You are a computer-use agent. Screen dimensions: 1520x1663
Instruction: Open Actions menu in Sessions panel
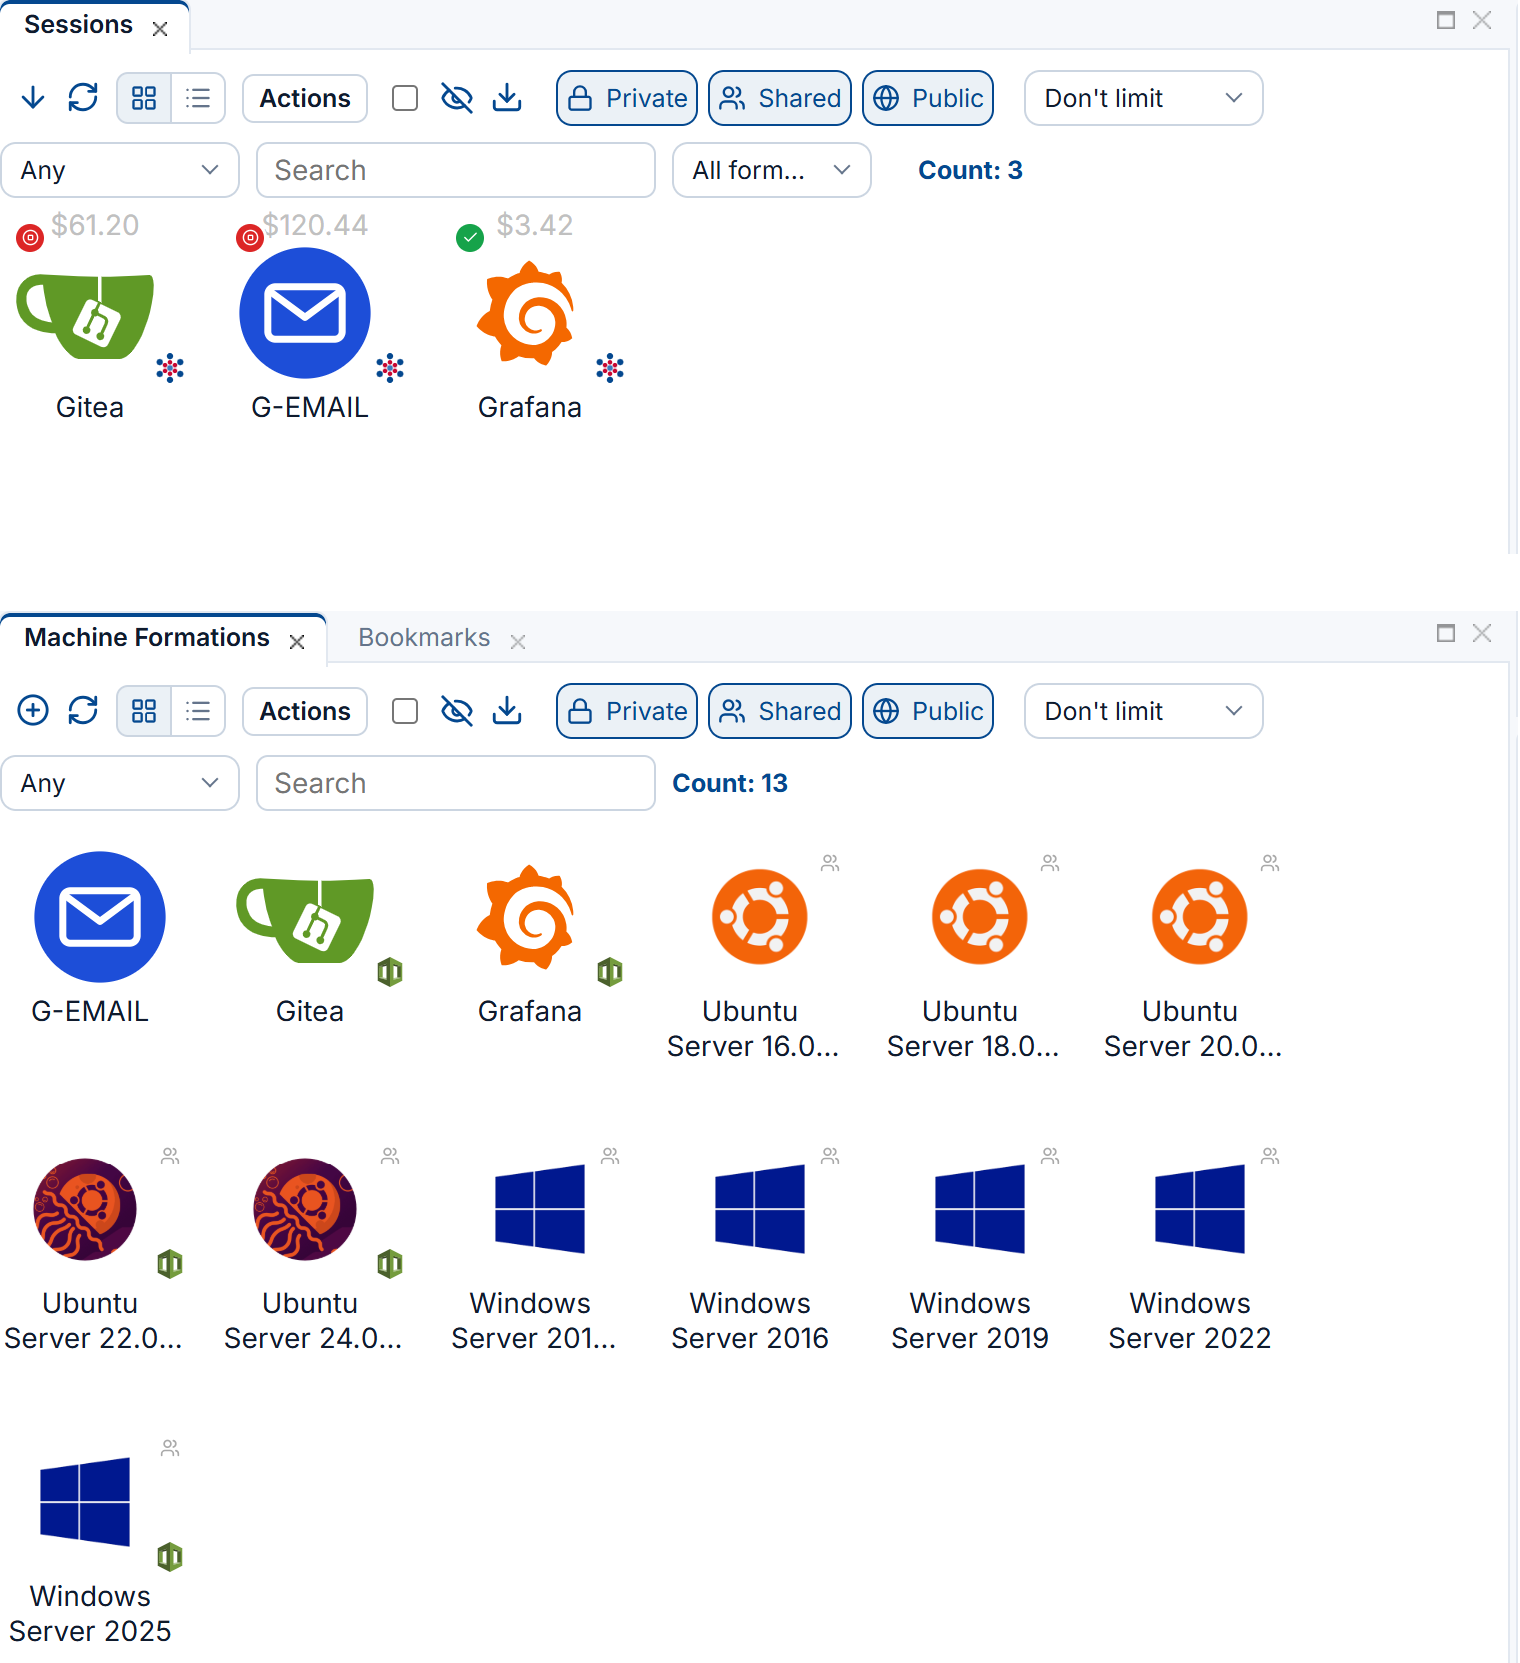tap(305, 98)
